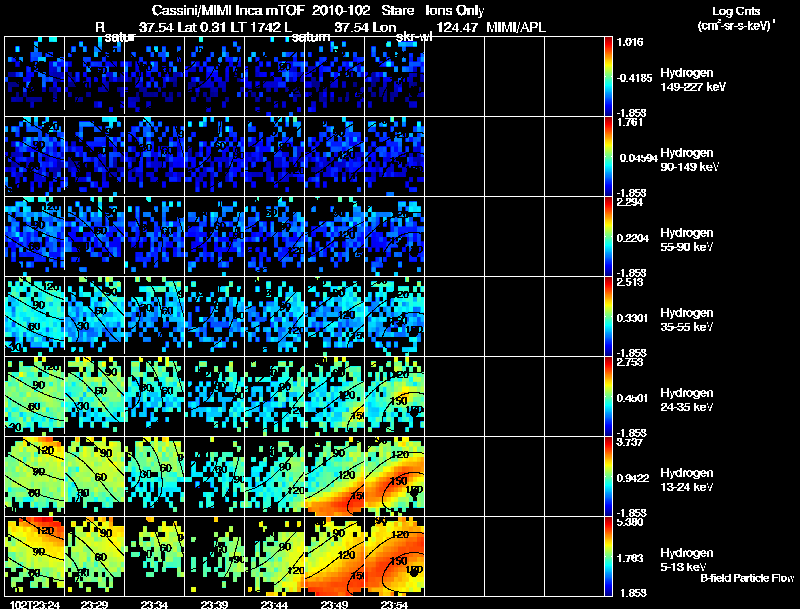Click the 0.9422 scale midpoint value
This screenshot has height=609, width=800.
633,478
